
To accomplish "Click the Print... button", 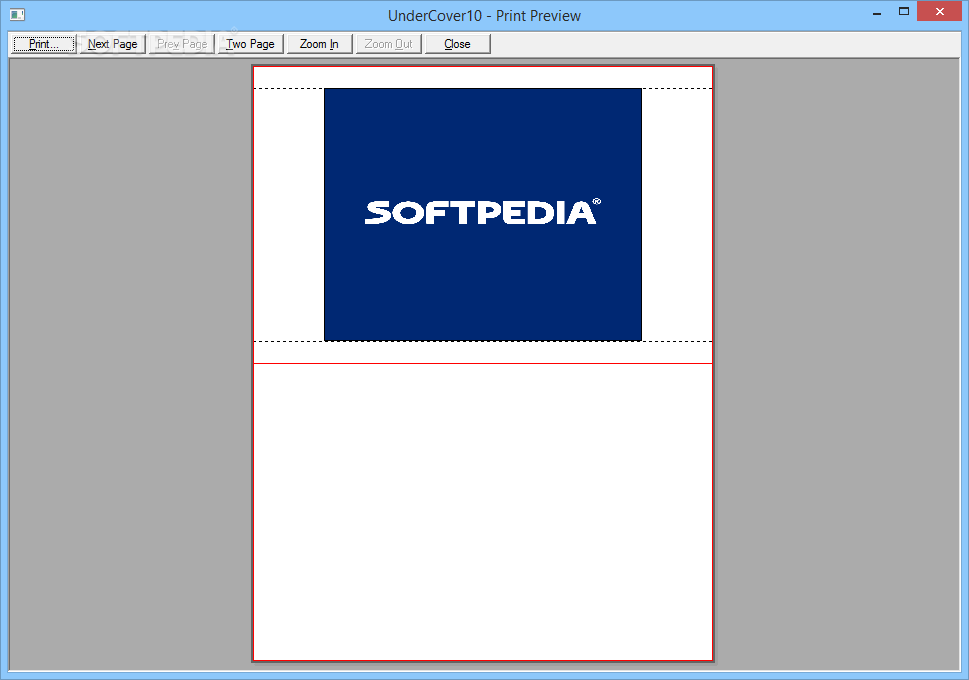I will [43, 44].
